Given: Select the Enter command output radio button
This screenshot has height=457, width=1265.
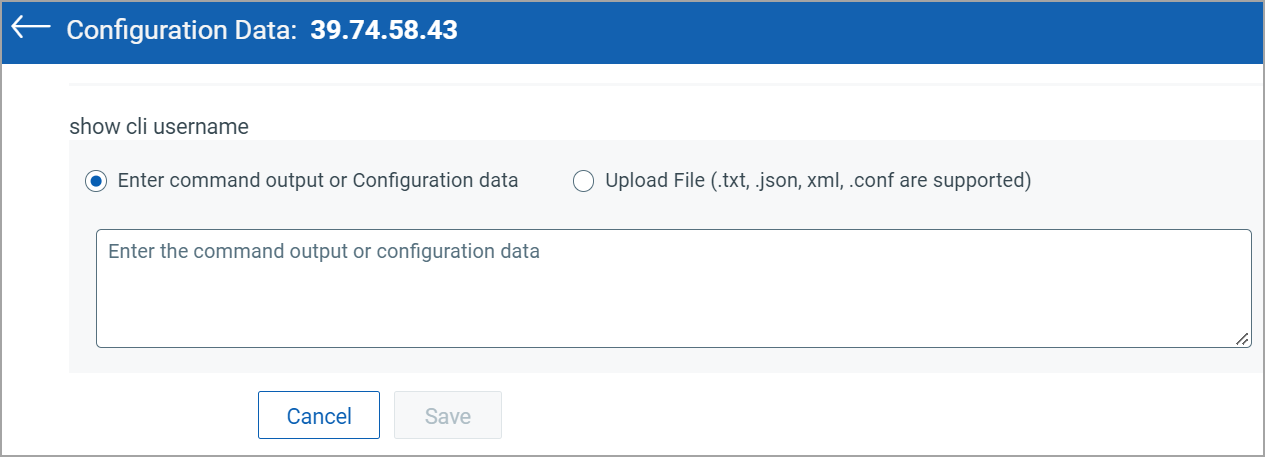Looking at the screenshot, I should pyautogui.click(x=96, y=181).
